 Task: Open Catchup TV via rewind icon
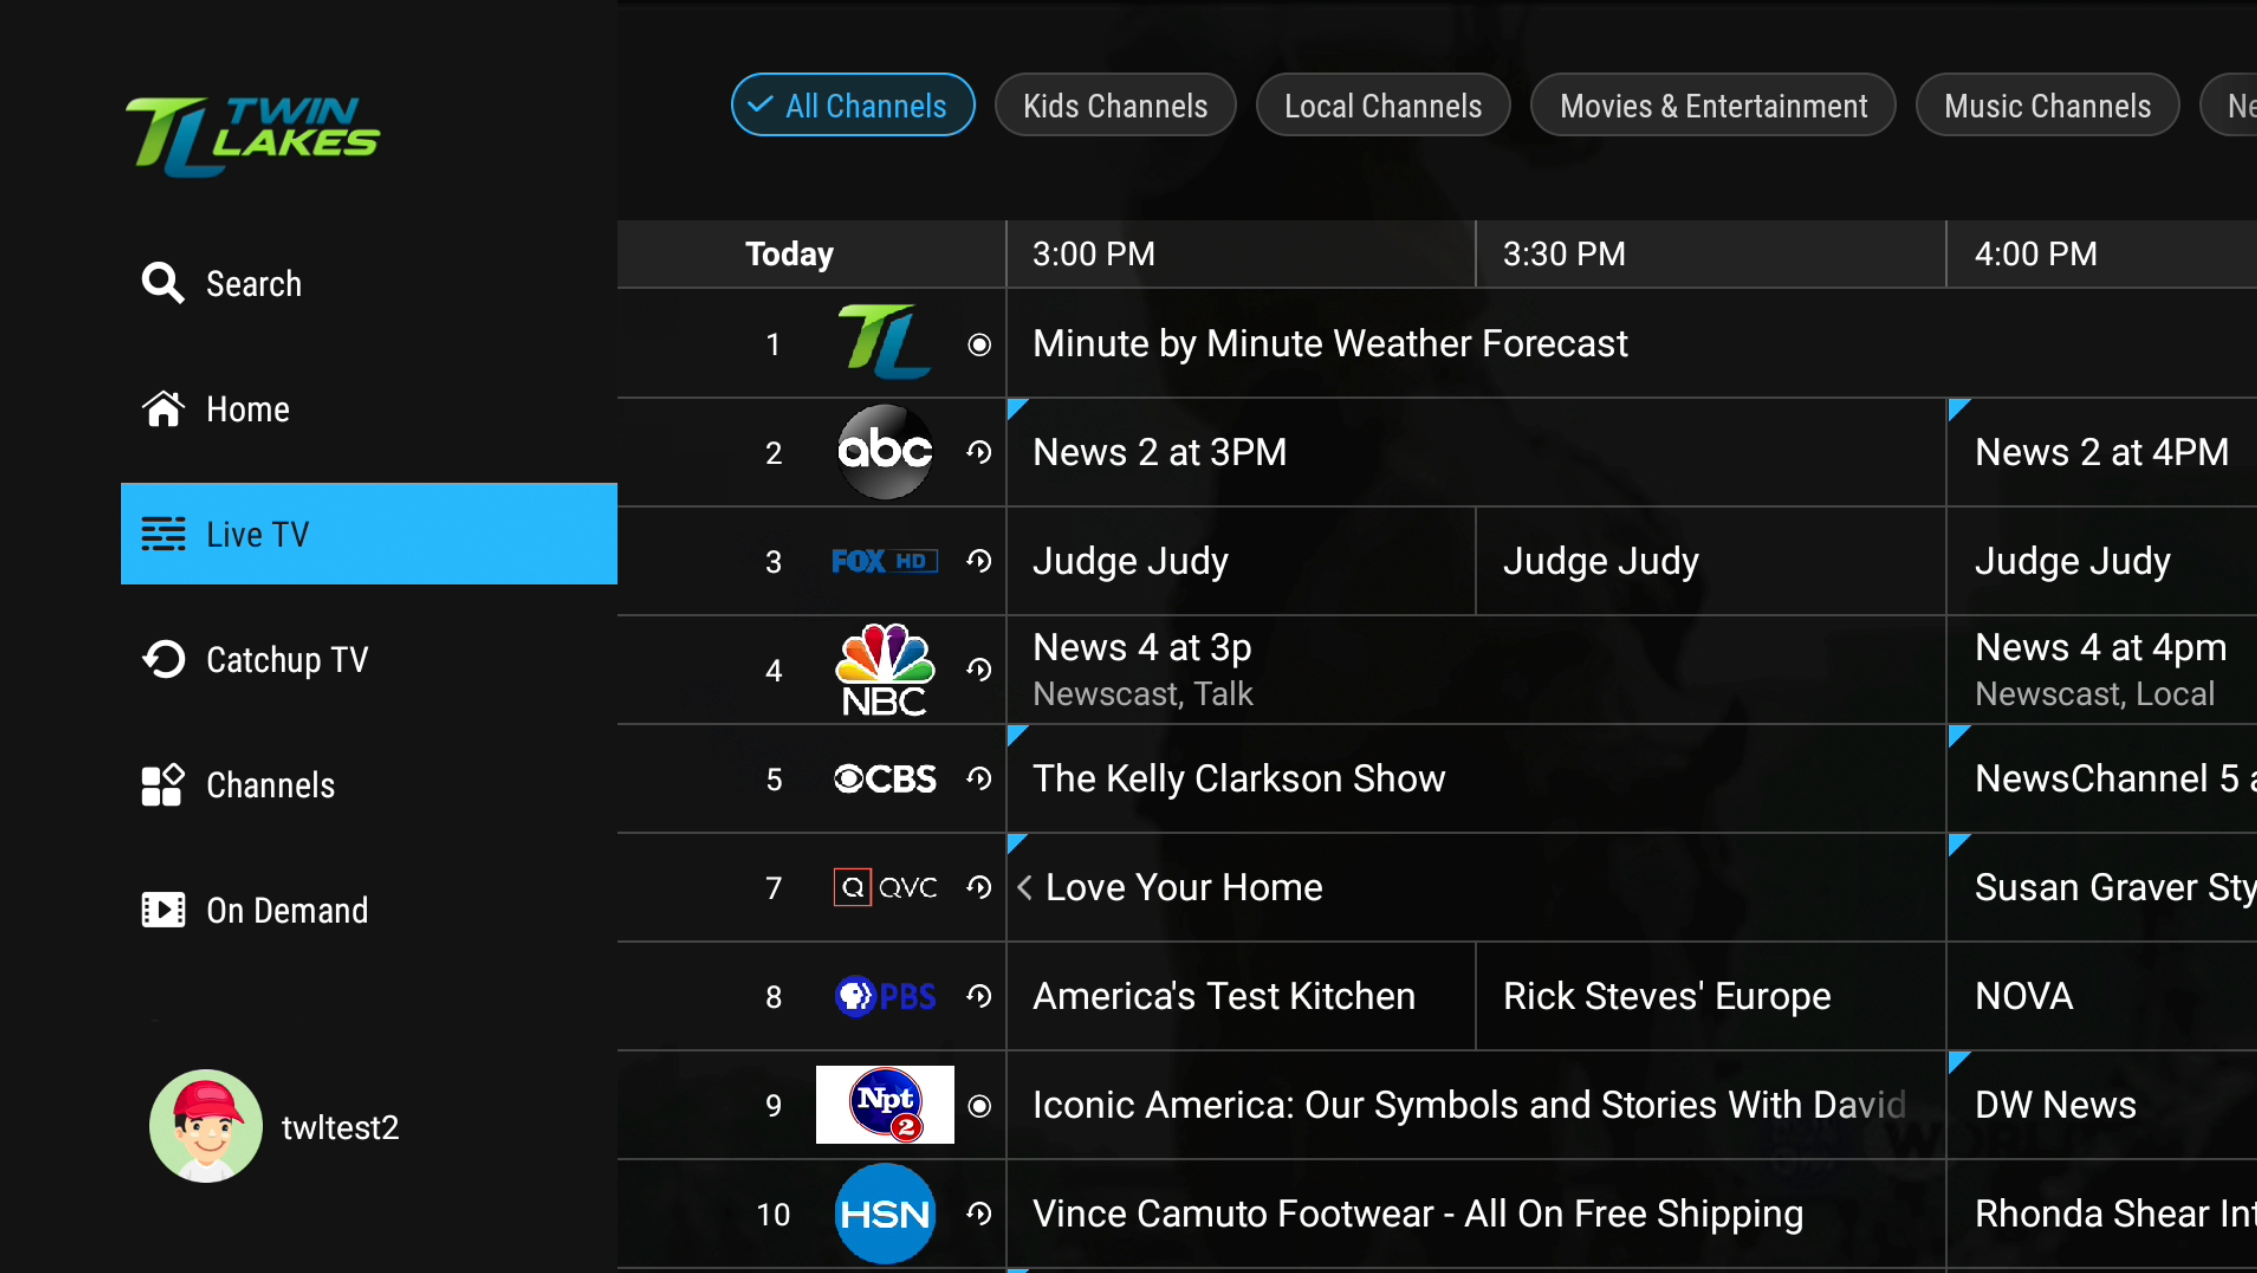pyautogui.click(x=163, y=659)
